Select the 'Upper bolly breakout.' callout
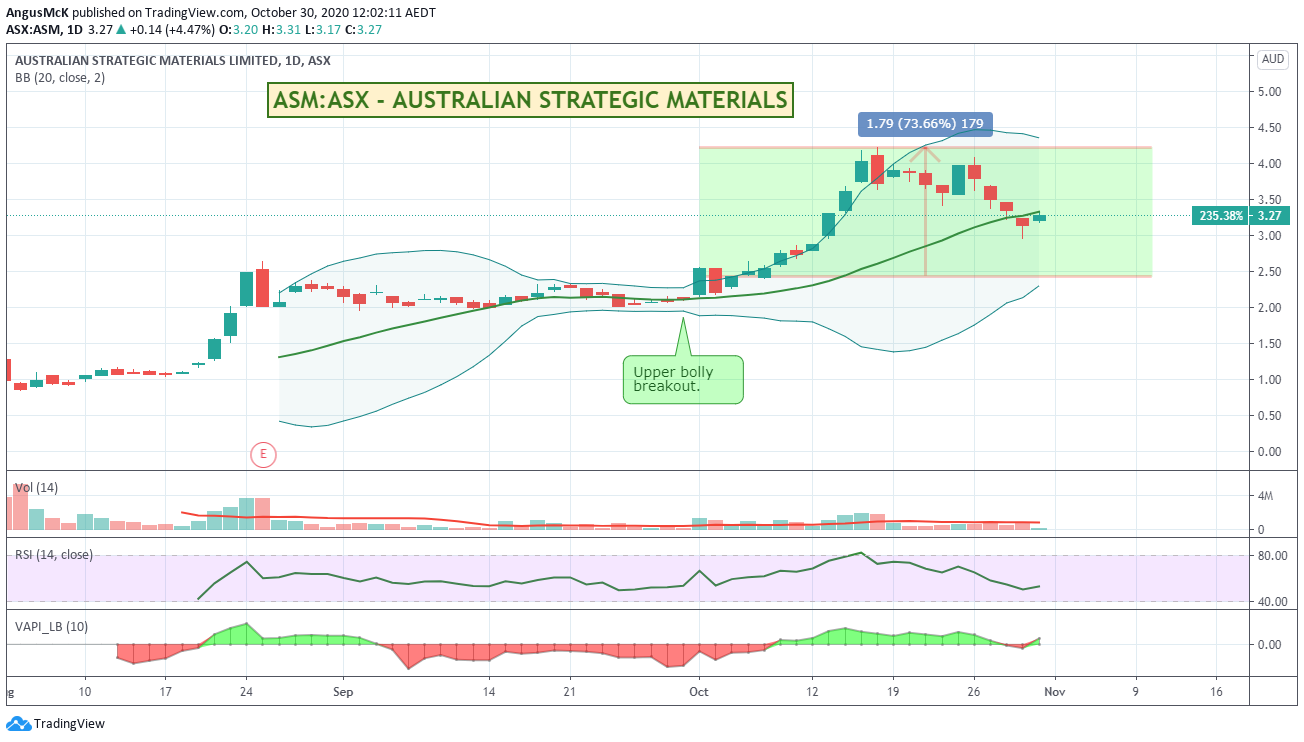The image size is (1304, 742). coord(683,378)
